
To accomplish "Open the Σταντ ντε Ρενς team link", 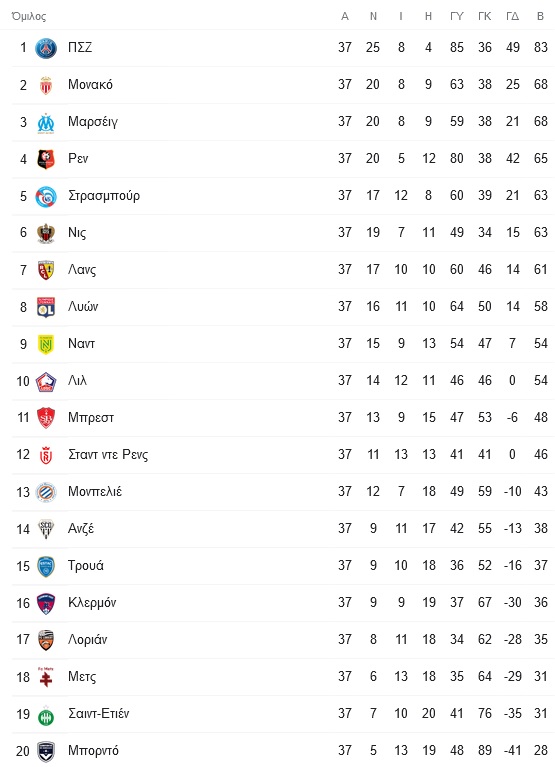I will [x=108, y=454].
